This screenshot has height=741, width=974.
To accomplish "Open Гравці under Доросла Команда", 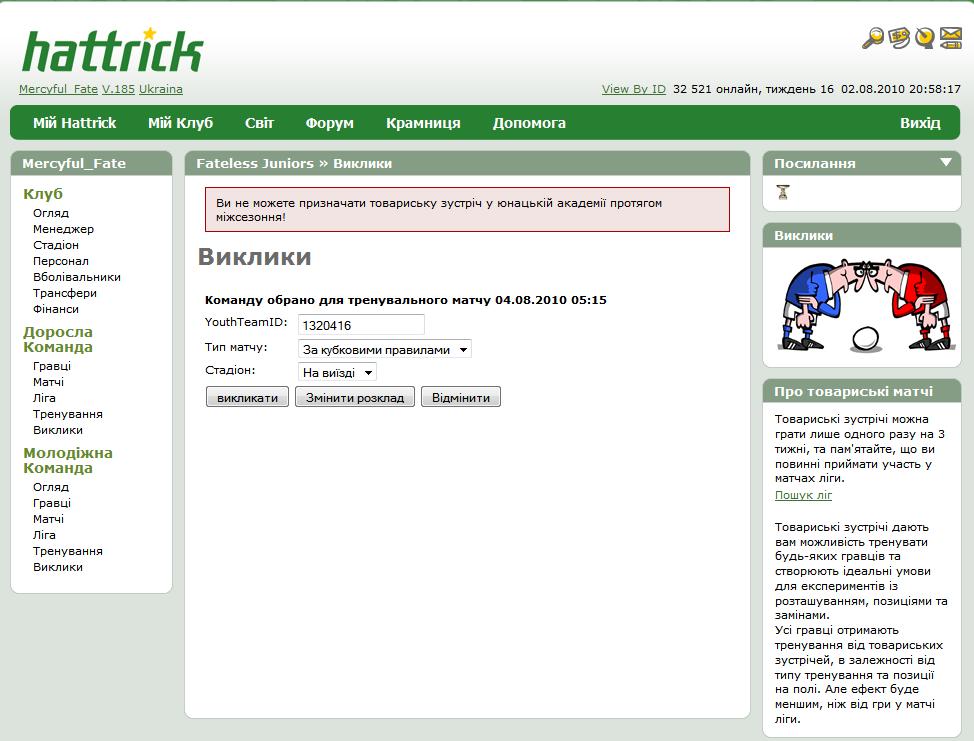I will 52,366.
